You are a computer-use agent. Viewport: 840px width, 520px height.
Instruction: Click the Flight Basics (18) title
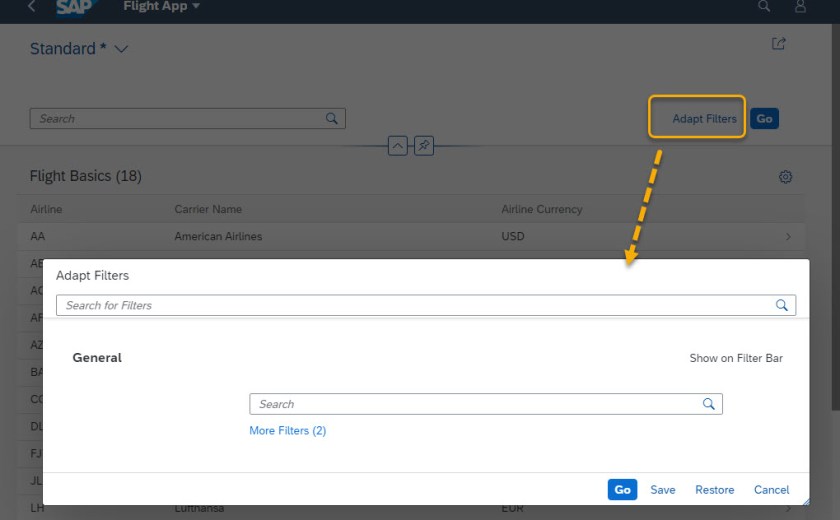coord(86,176)
